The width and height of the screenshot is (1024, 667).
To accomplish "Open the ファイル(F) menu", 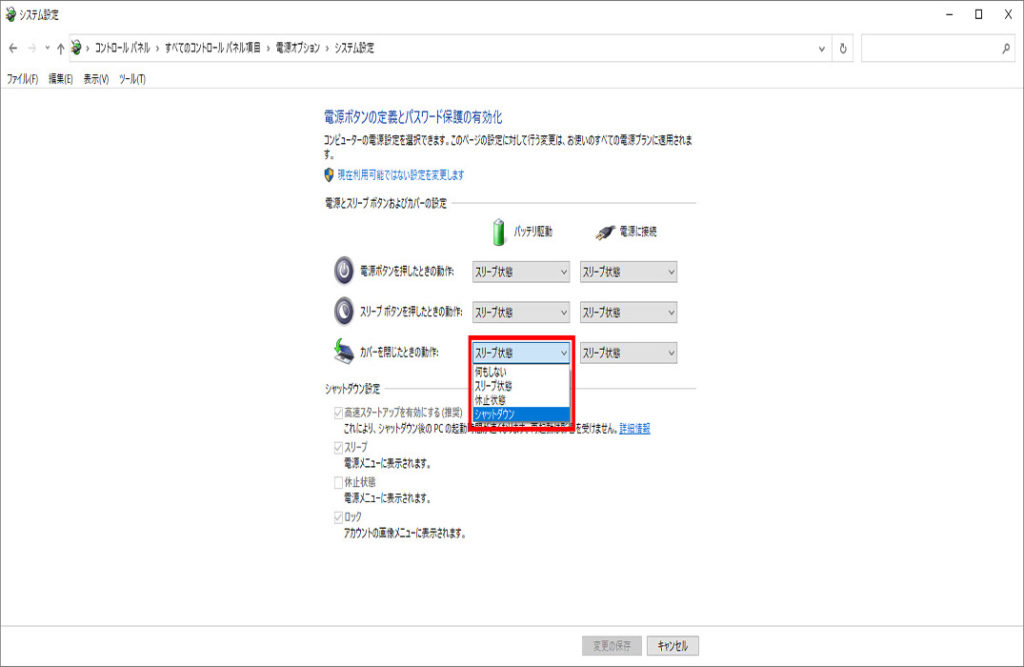I will click(22, 79).
